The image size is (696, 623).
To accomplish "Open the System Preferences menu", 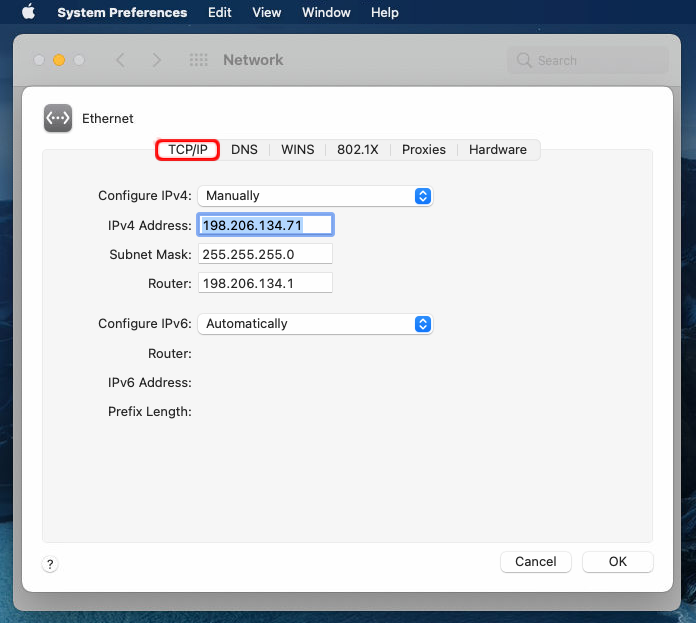I will tap(122, 12).
